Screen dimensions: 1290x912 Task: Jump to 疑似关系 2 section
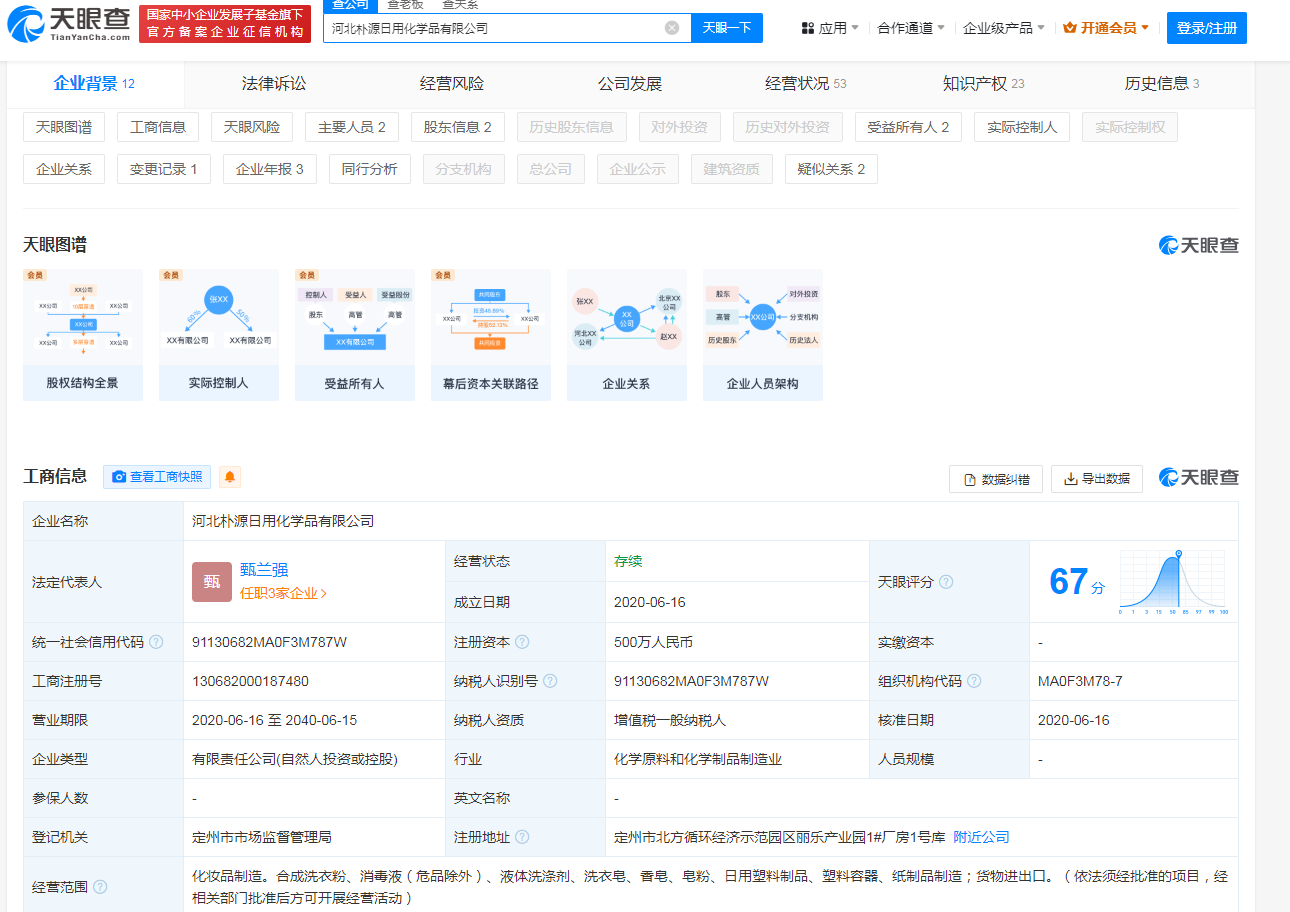(x=831, y=169)
